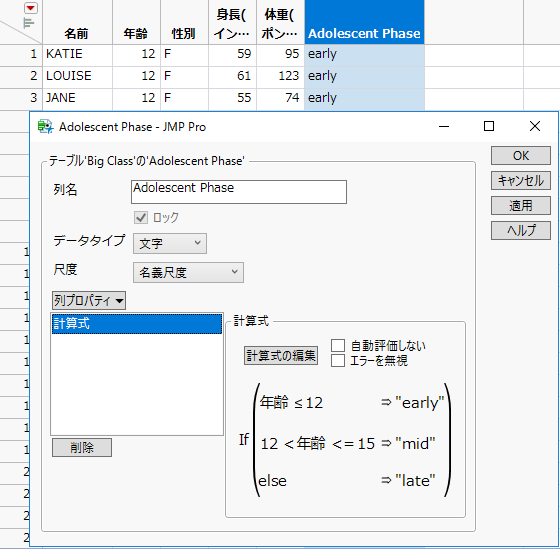Click the 年齢 ≤ 12 condition
Image resolution: width=560 pixels, height=549 pixels.
point(291,403)
